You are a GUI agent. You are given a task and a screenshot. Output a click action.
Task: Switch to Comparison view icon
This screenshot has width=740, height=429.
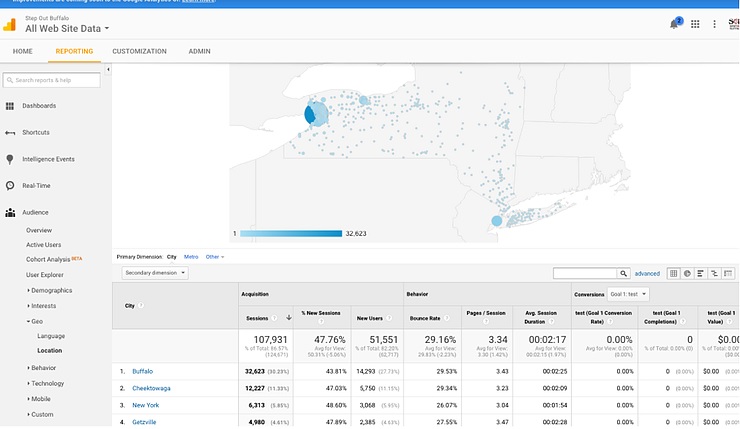pyautogui.click(x=714, y=273)
